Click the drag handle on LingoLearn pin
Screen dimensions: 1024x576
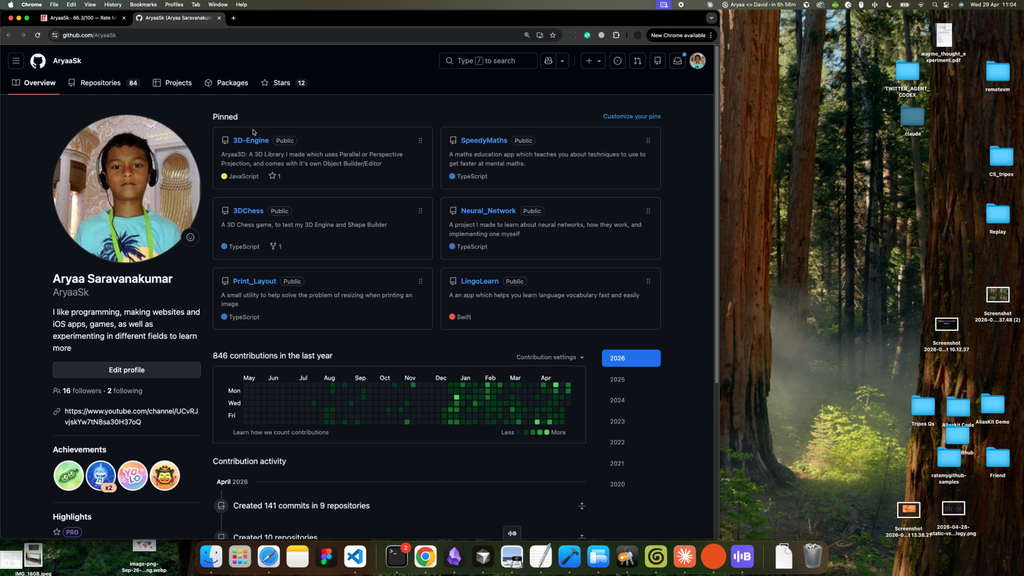[648, 281]
